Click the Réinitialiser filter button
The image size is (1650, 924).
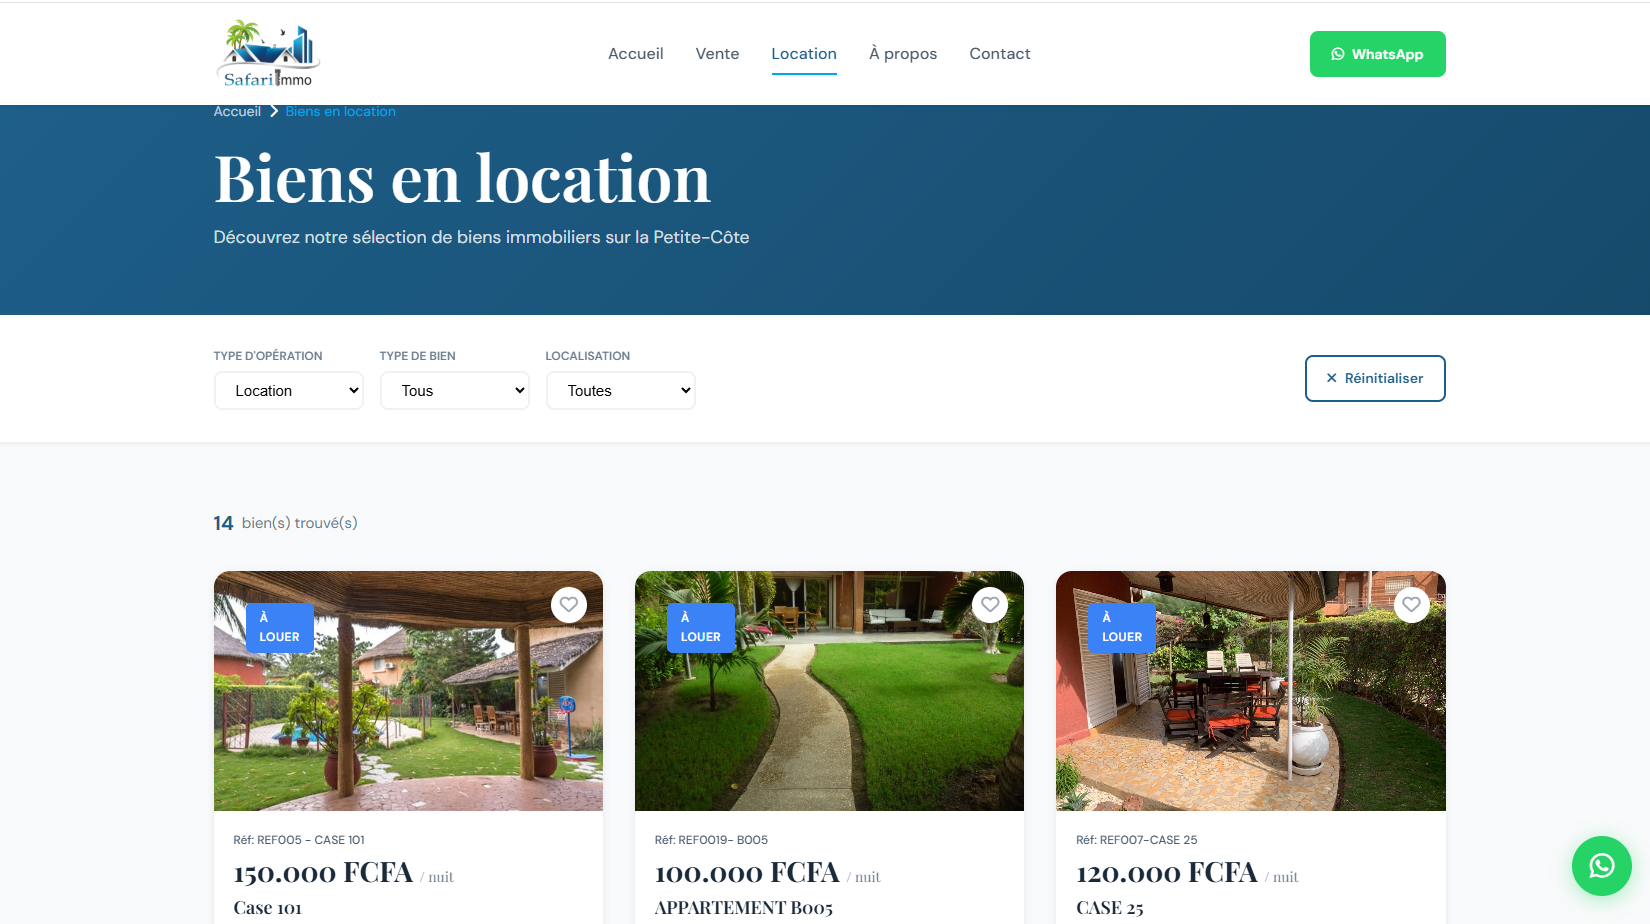point(1375,378)
